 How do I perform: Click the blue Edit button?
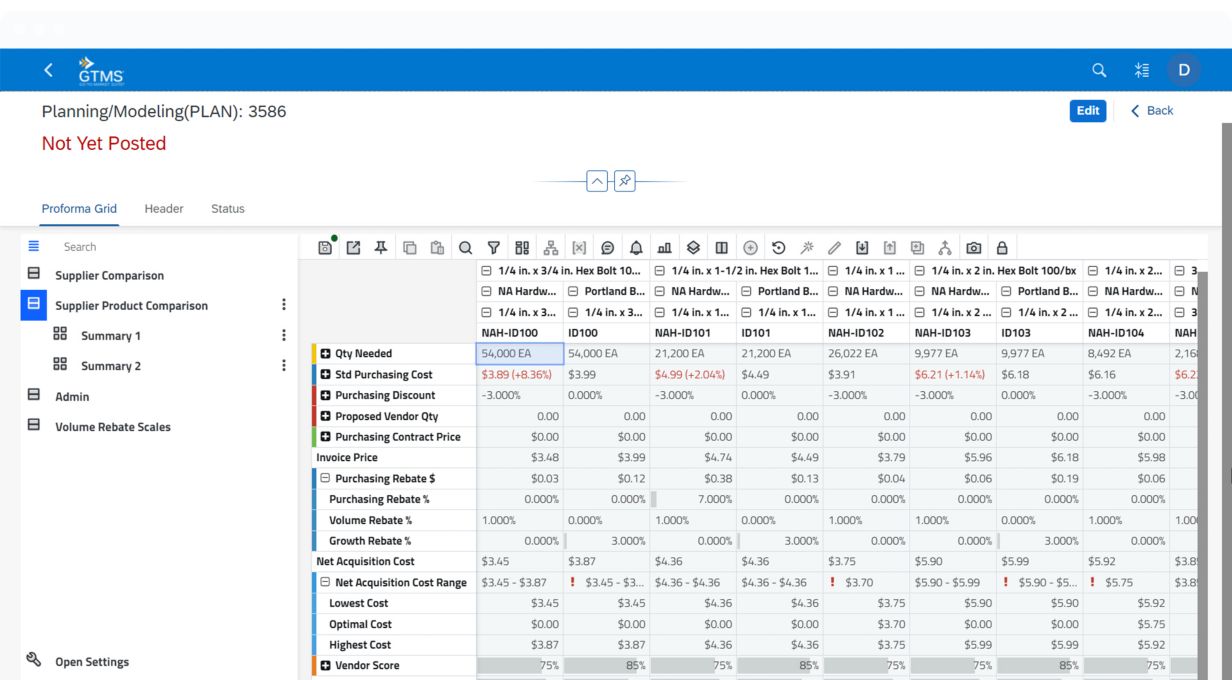pos(1087,111)
